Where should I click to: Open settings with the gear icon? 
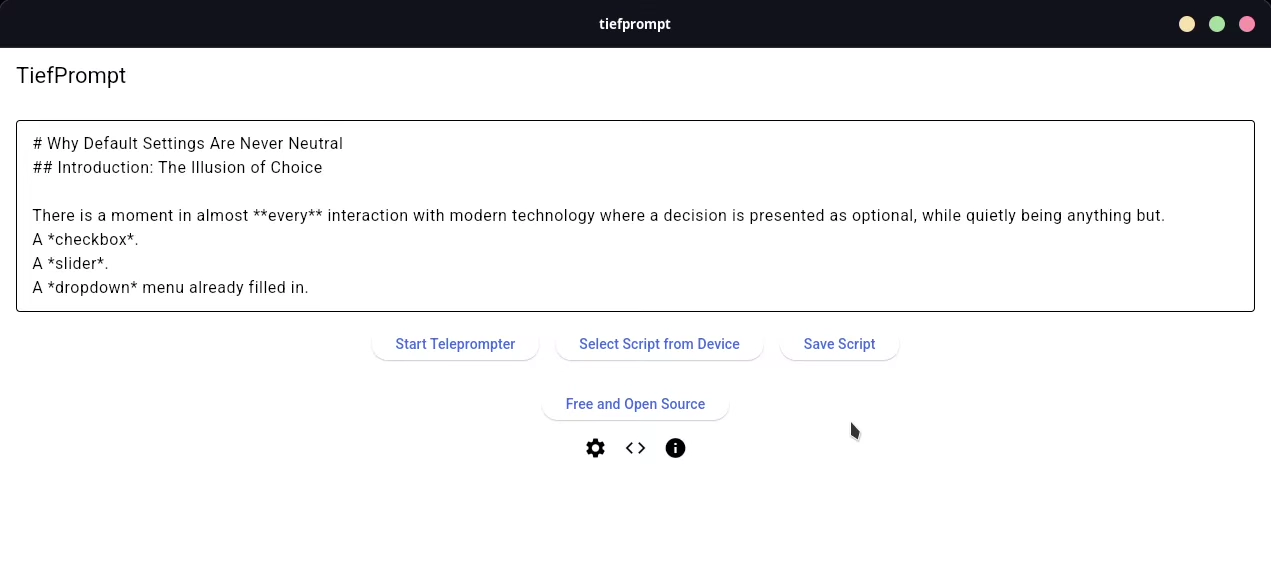click(x=595, y=448)
